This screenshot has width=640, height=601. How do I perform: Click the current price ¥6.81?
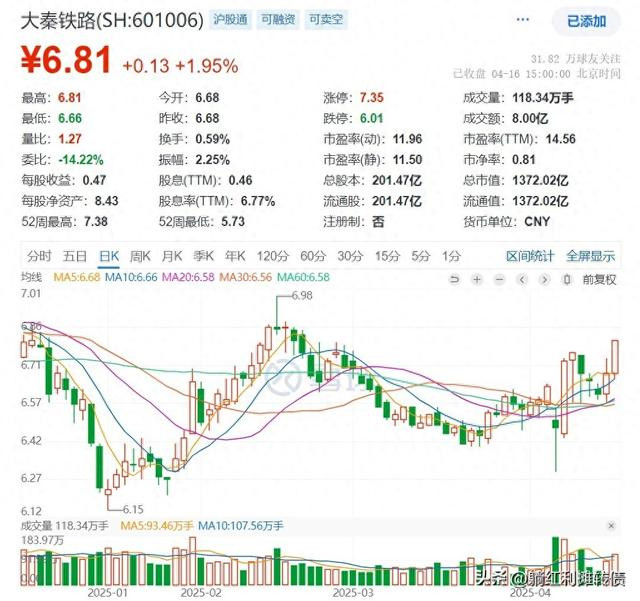point(66,60)
